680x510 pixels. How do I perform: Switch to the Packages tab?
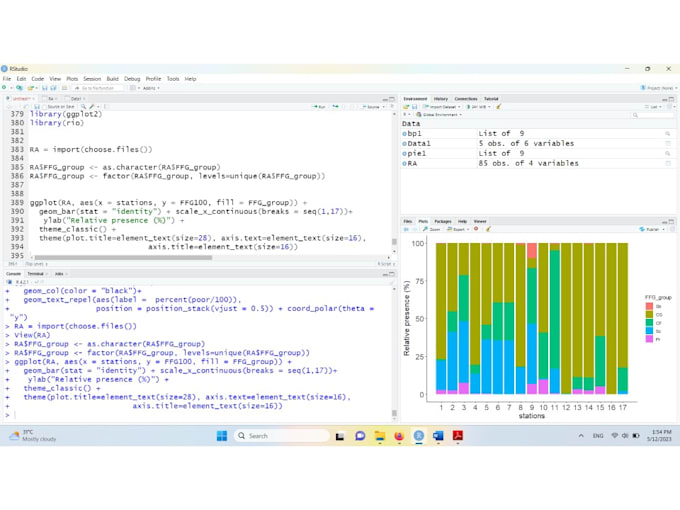tap(443, 221)
